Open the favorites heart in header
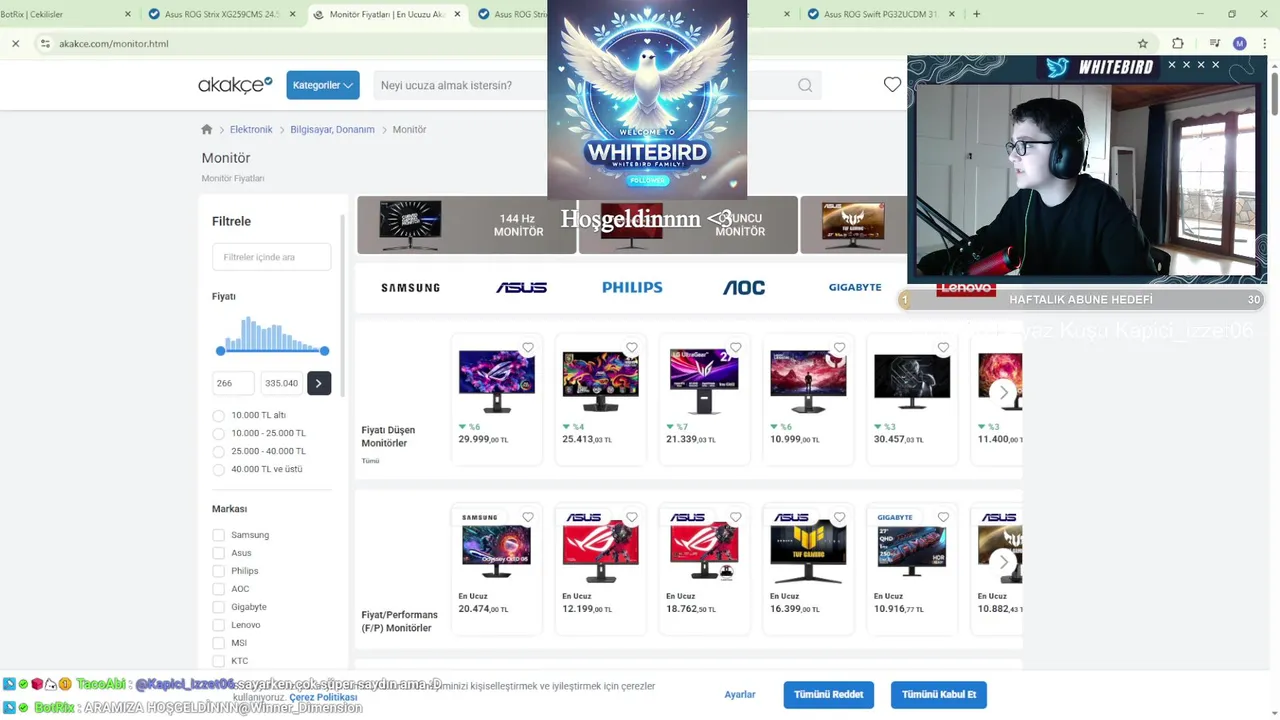The width and height of the screenshot is (1280, 720). 892,85
